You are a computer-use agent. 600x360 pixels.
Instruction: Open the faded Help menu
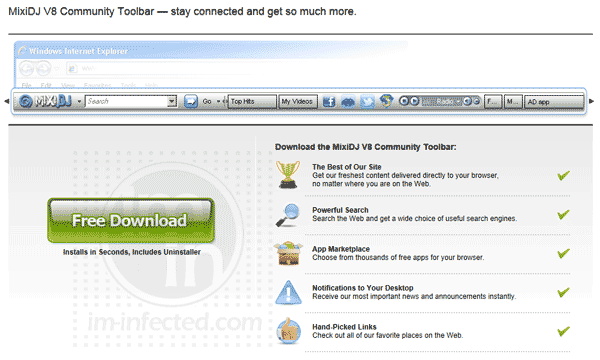pos(152,85)
